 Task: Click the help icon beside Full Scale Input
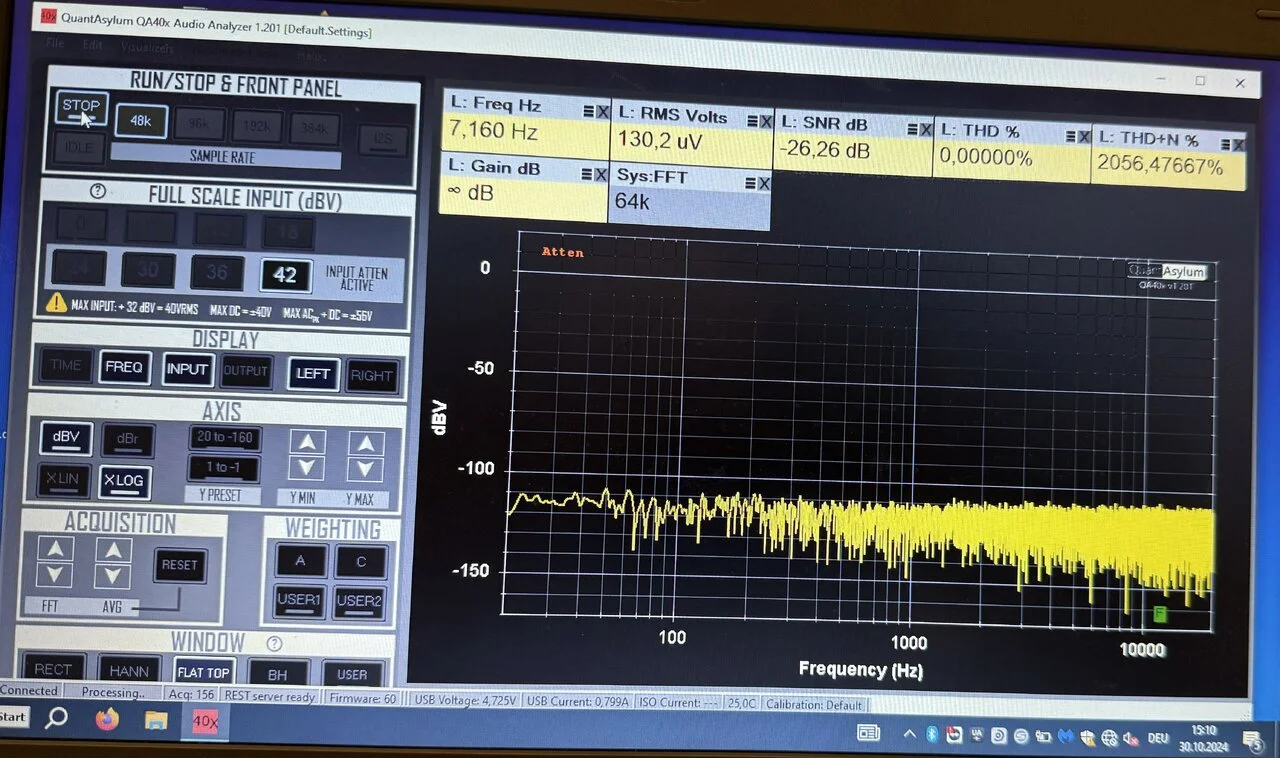(x=98, y=192)
